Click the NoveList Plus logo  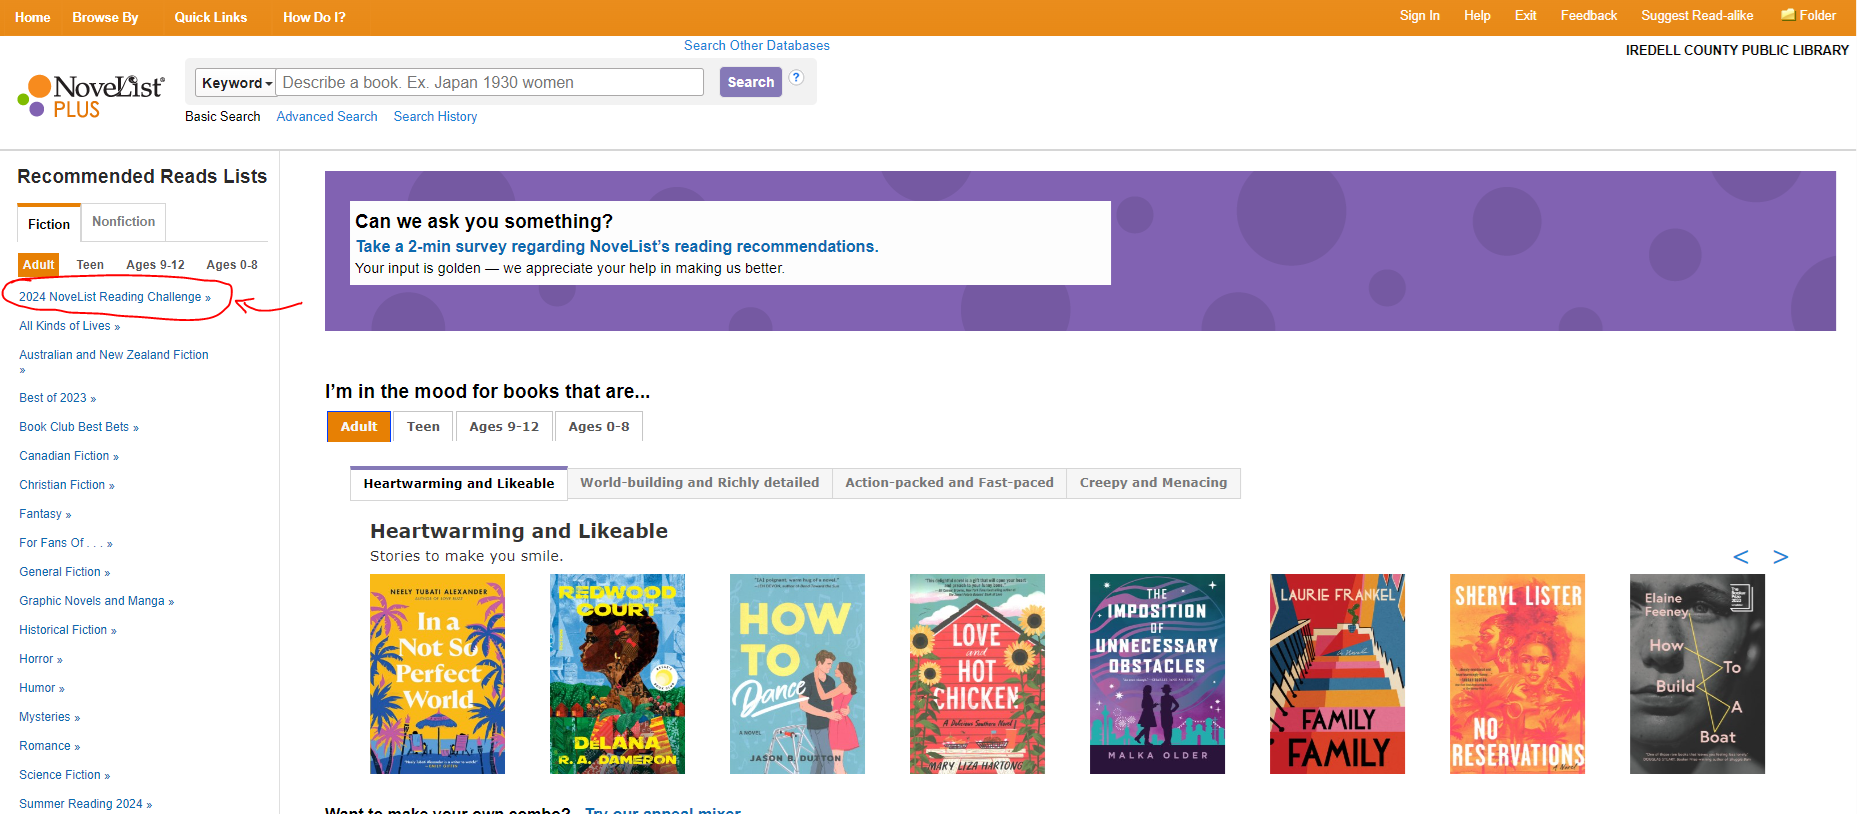click(91, 96)
